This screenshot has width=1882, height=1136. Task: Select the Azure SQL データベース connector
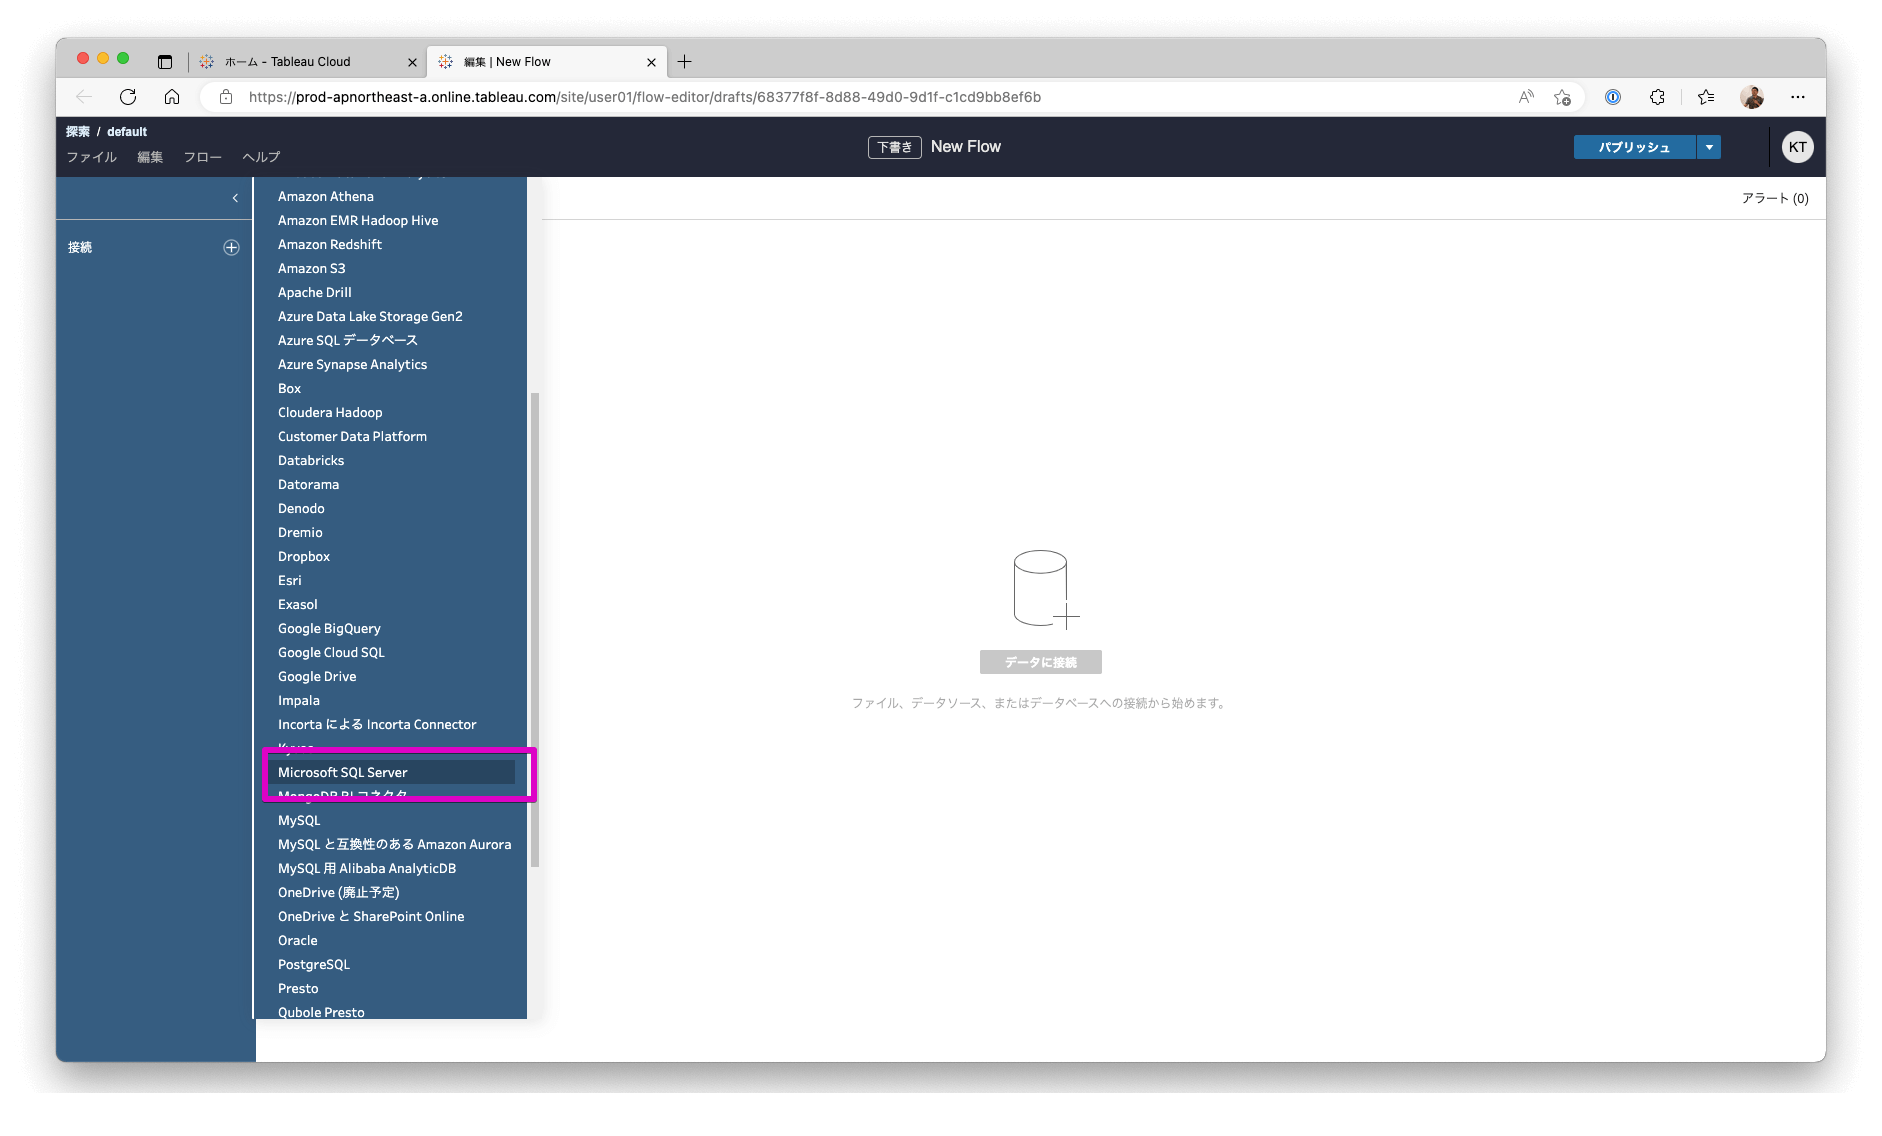pyautogui.click(x=391, y=340)
